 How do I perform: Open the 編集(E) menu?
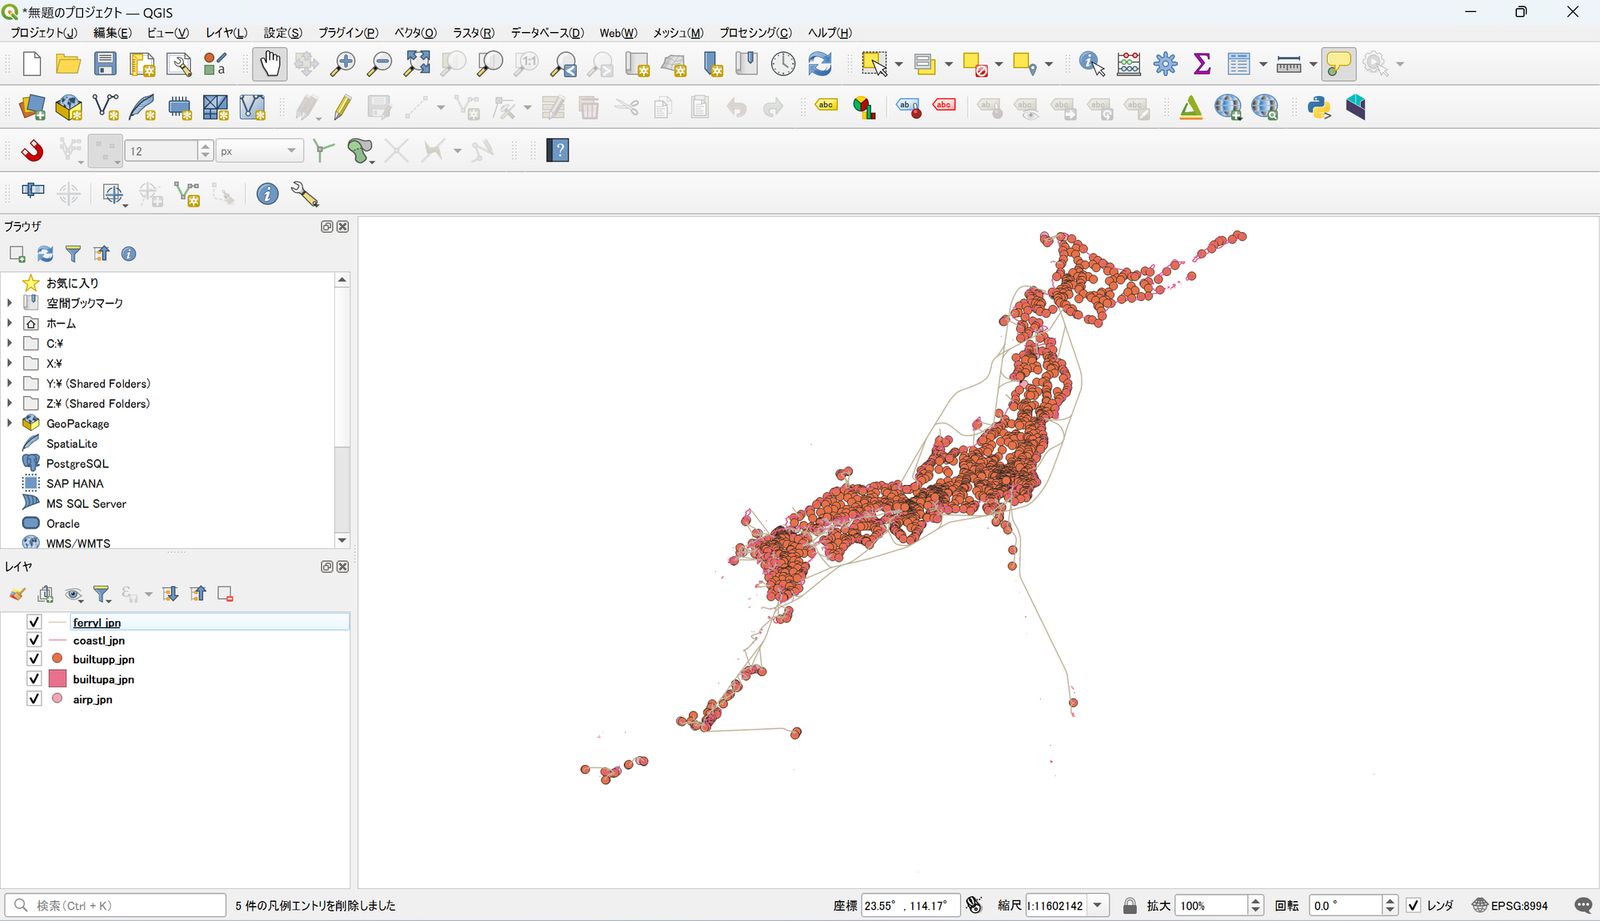coord(112,33)
